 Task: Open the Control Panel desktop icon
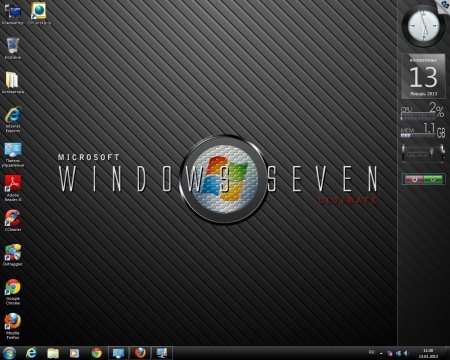coord(13,154)
